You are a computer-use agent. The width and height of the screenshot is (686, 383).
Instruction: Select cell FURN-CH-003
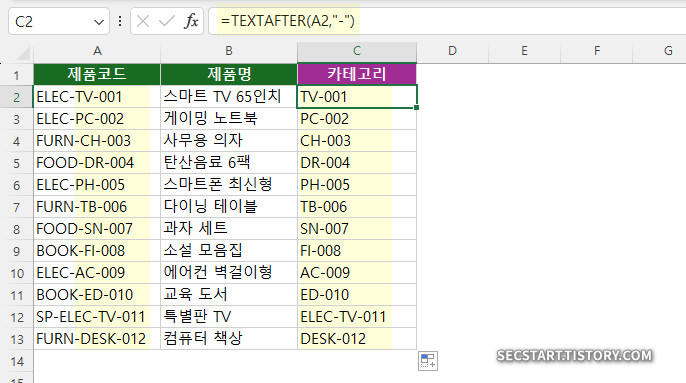click(x=97, y=141)
